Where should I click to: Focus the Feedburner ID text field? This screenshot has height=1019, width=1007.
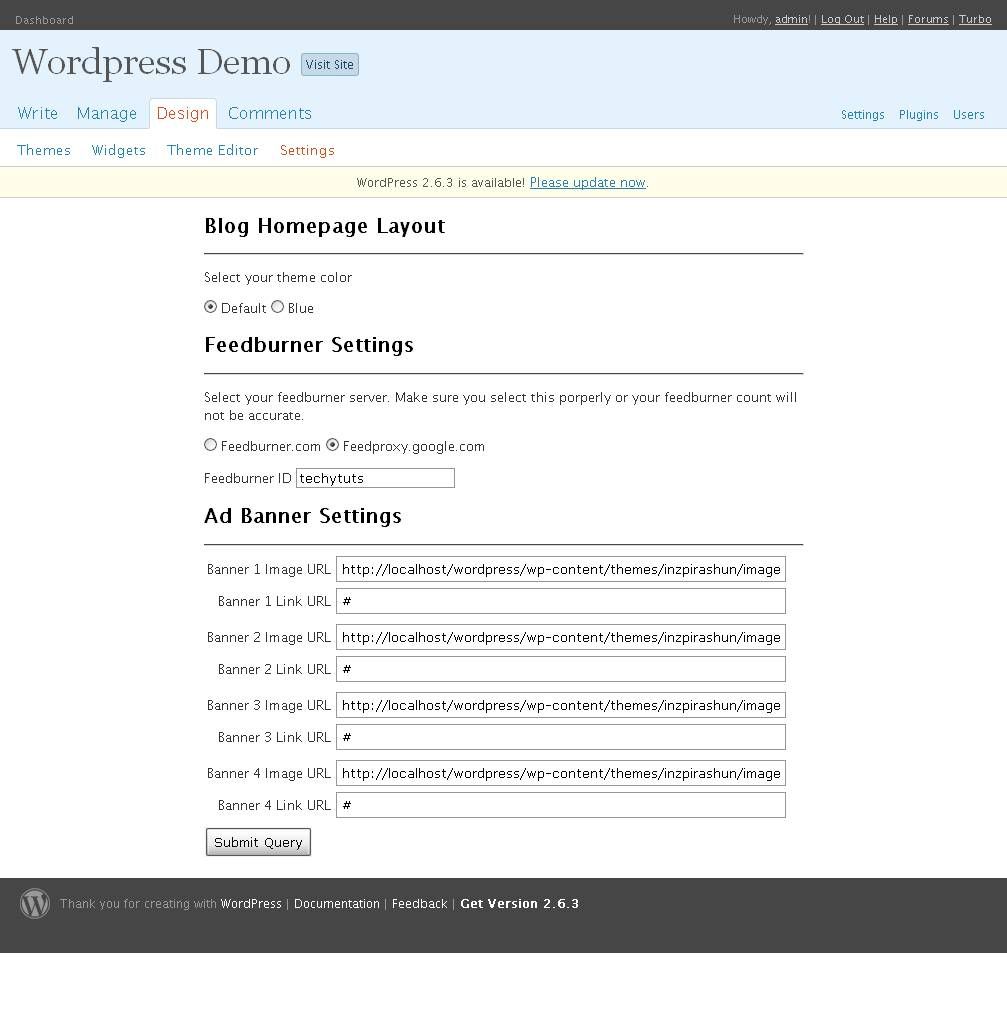pos(375,478)
